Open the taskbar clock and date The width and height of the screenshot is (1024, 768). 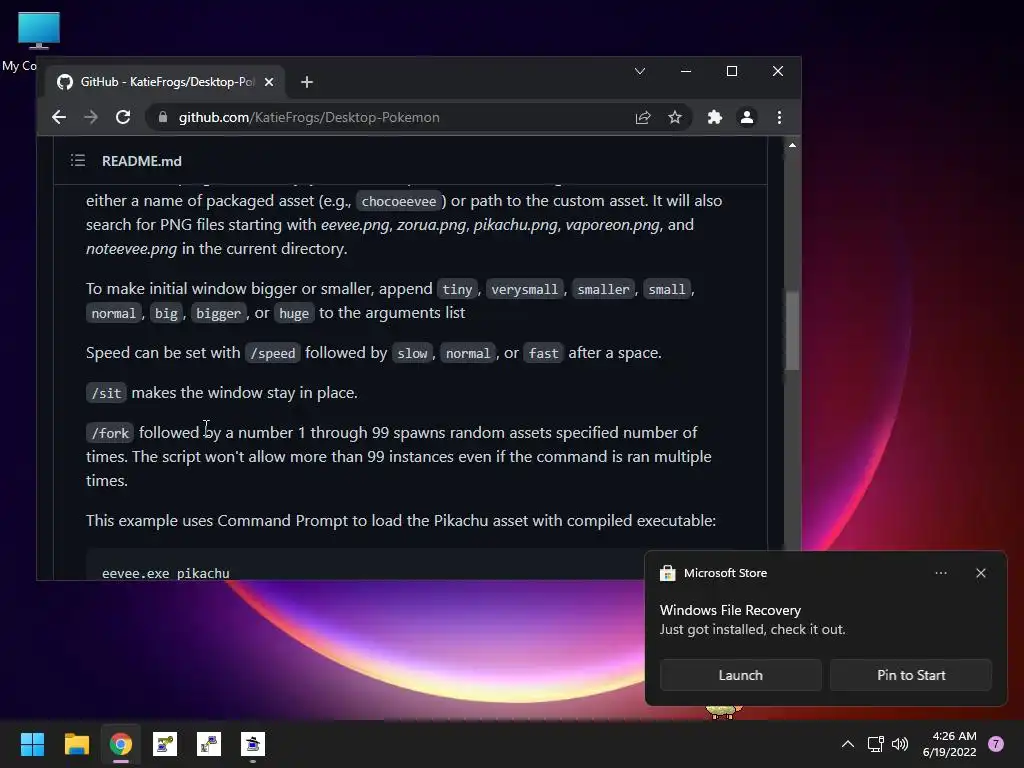tap(949, 744)
